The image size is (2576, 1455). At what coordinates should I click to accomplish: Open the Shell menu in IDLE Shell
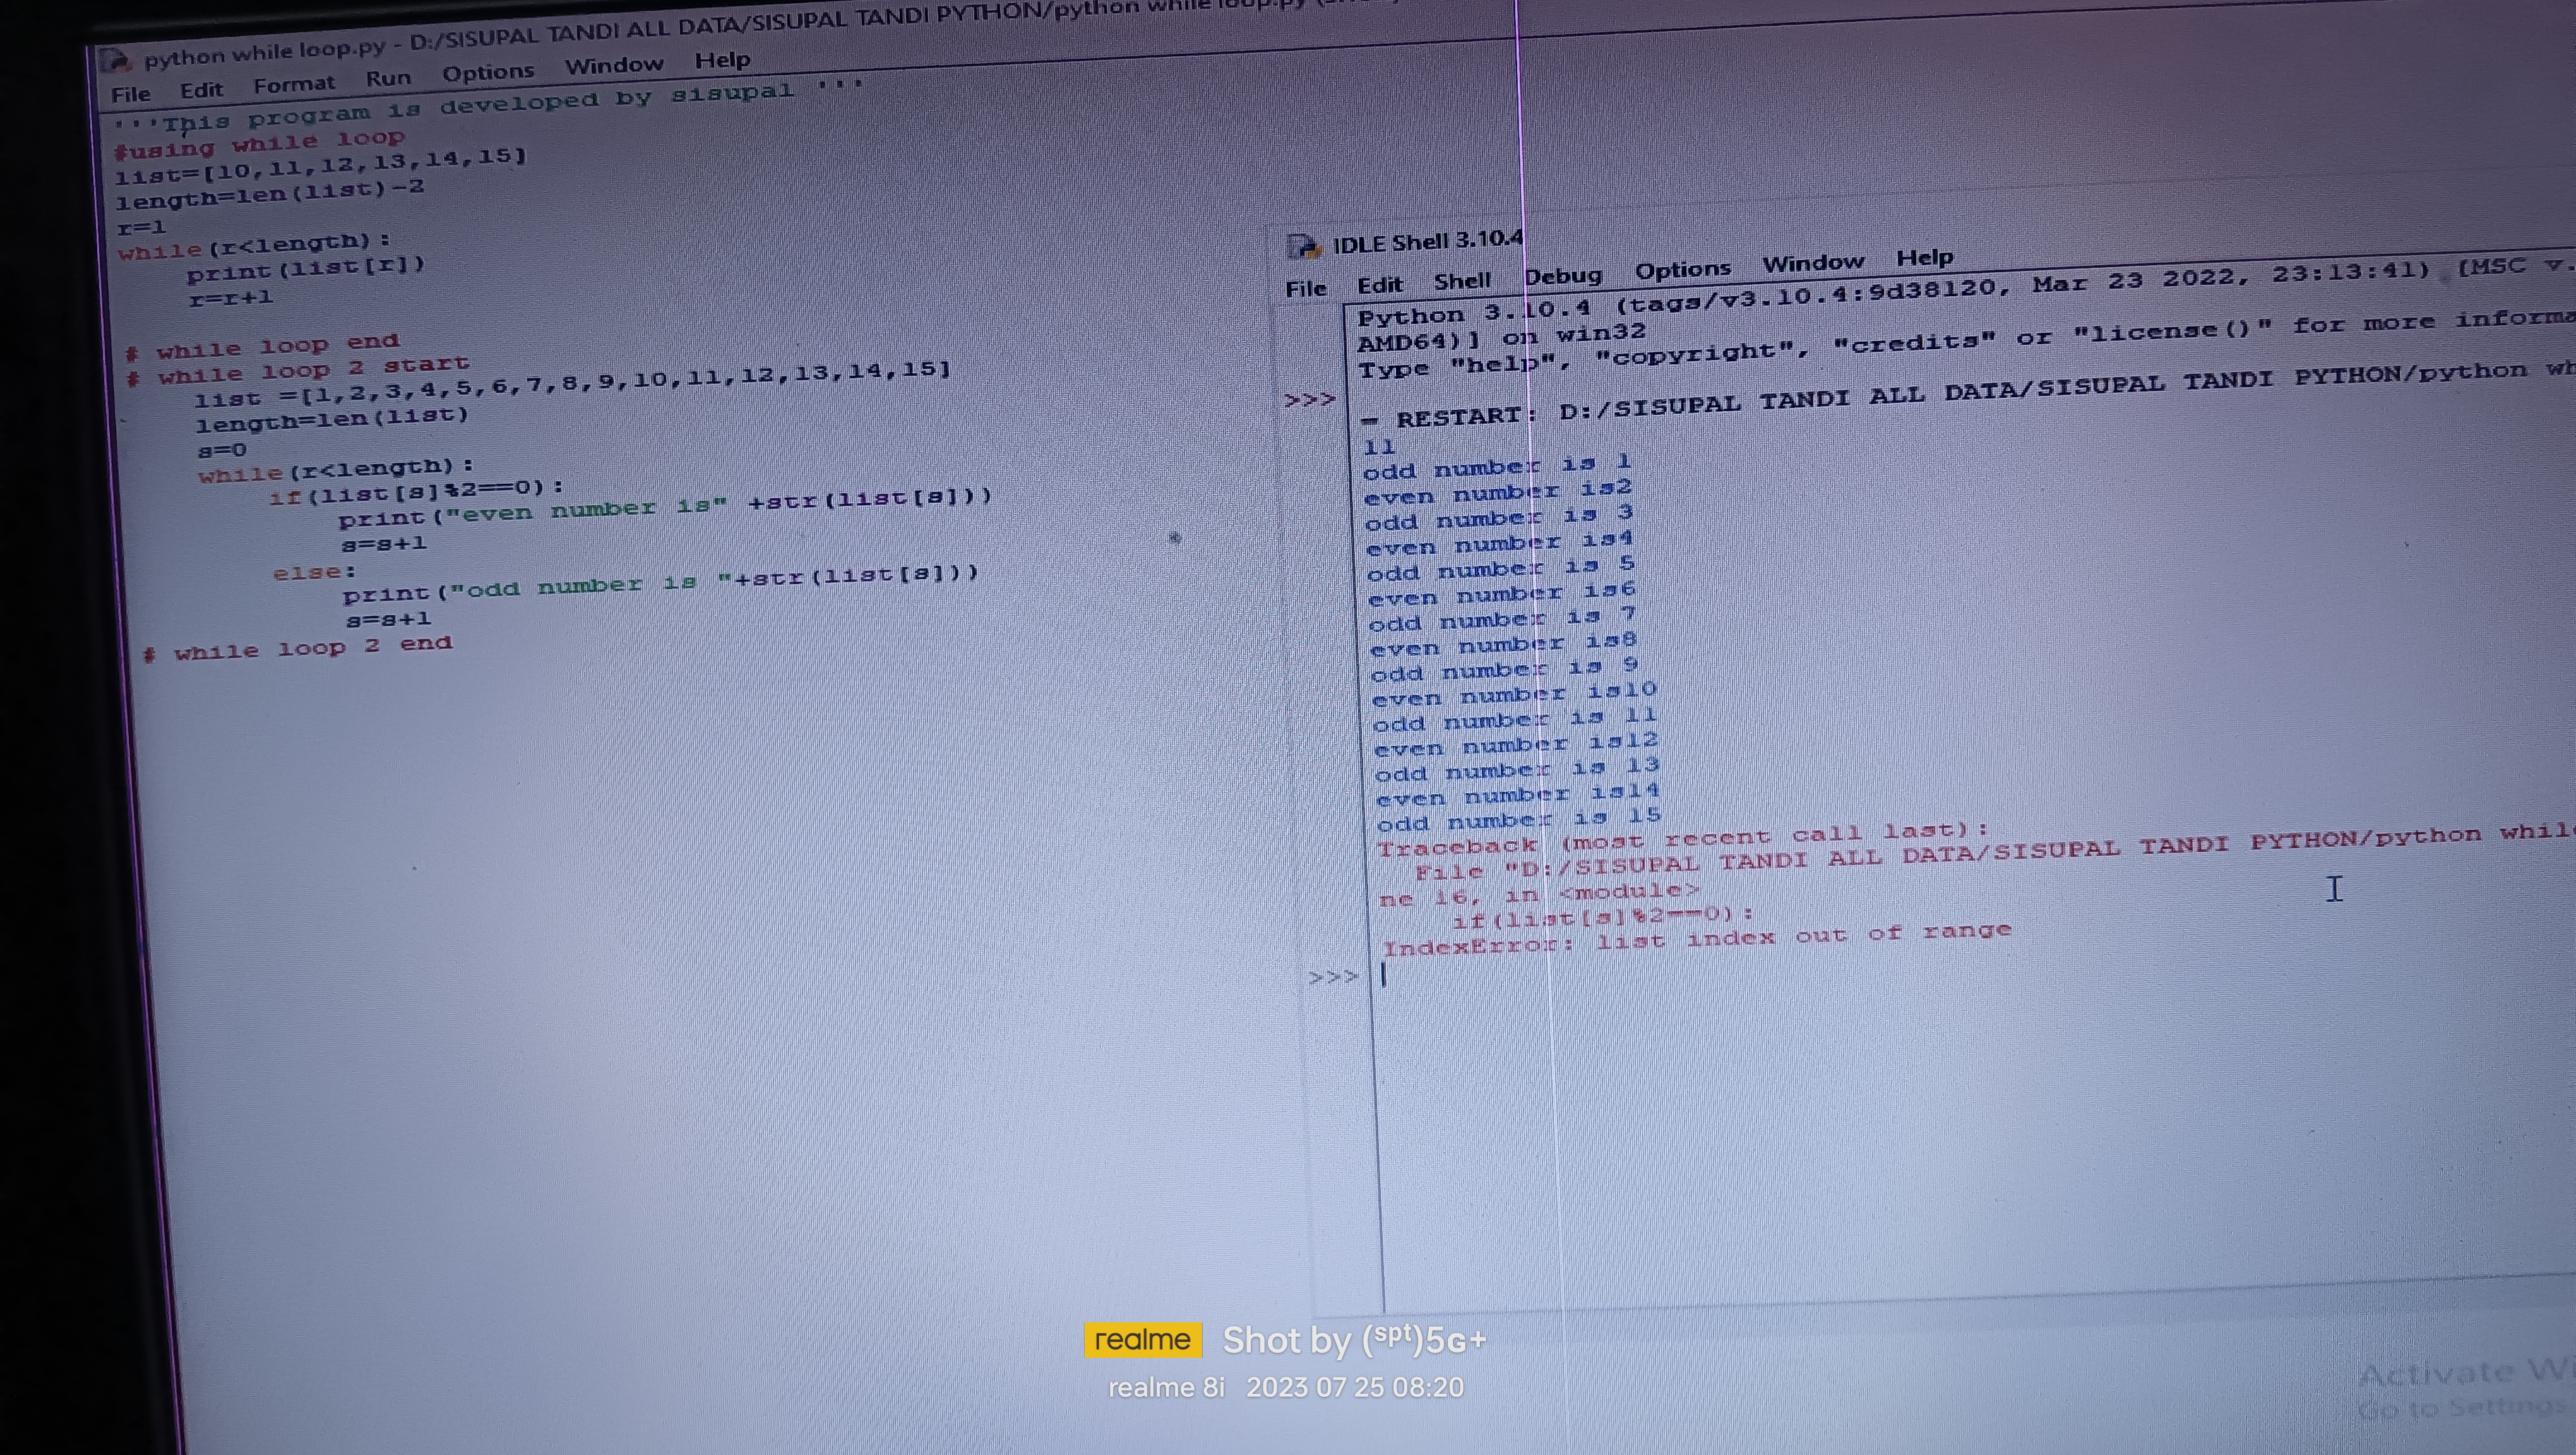pyautogui.click(x=1462, y=281)
